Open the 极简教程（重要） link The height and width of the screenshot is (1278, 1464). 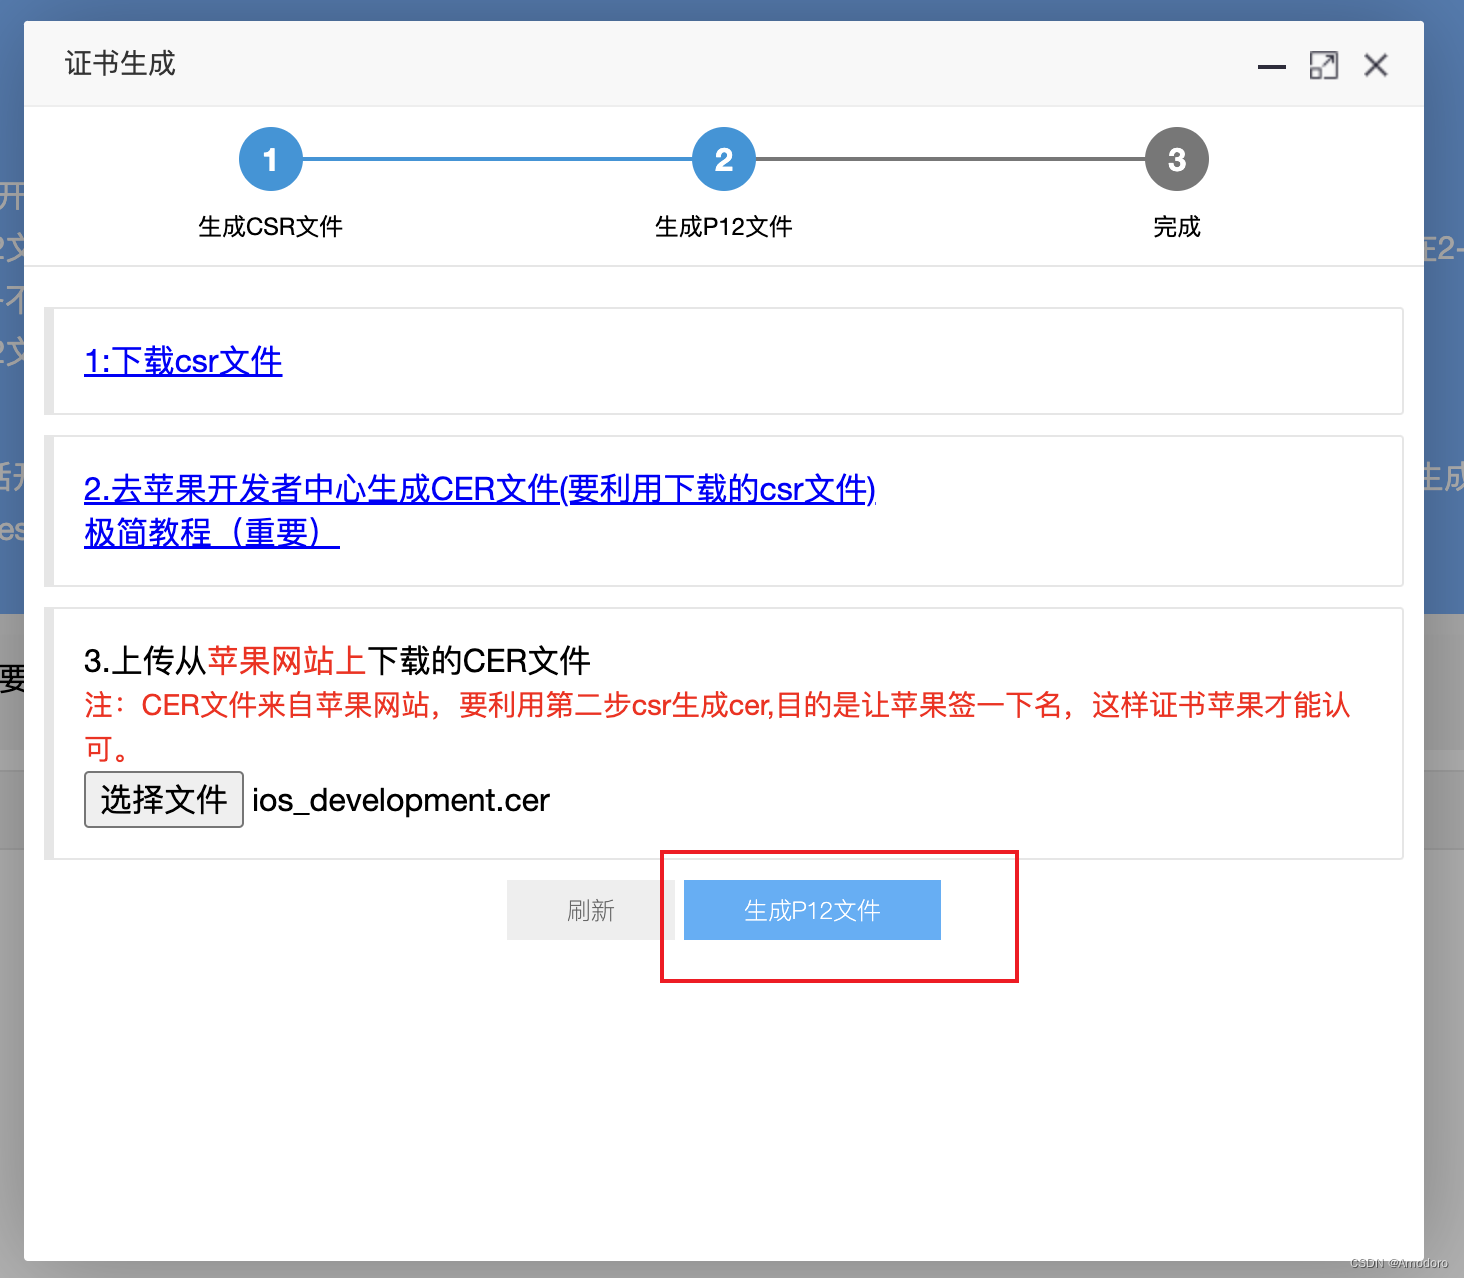212,532
